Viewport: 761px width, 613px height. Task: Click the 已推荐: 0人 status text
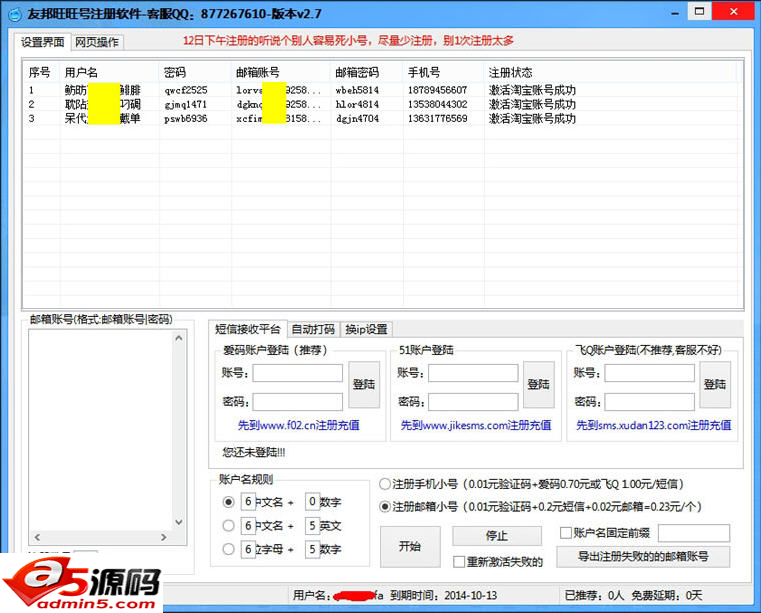[x=594, y=596]
